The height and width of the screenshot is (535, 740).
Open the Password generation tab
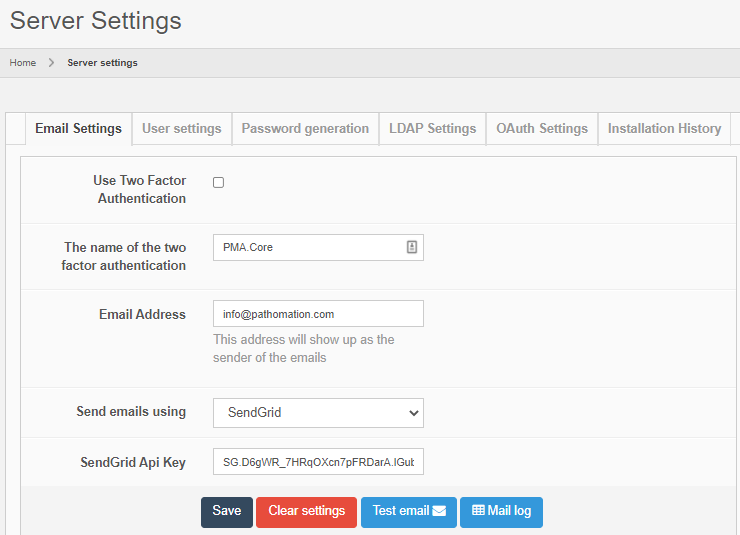click(x=305, y=128)
